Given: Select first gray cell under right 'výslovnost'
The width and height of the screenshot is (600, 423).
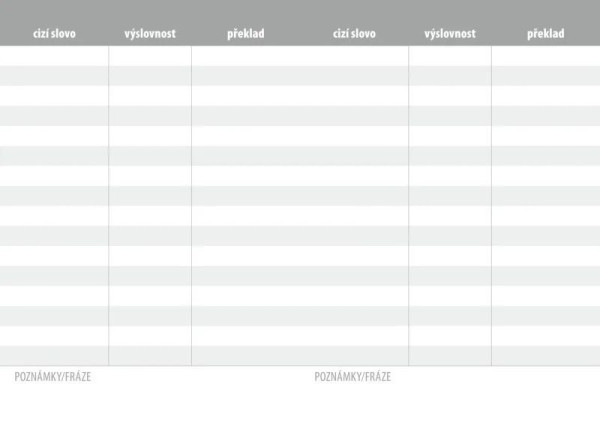Looking at the screenshot, I should click(x=450, y=76).
